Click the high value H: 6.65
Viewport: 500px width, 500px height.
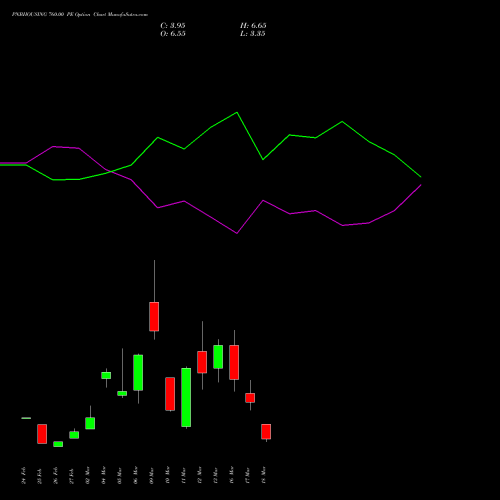[x=253, y=26]
